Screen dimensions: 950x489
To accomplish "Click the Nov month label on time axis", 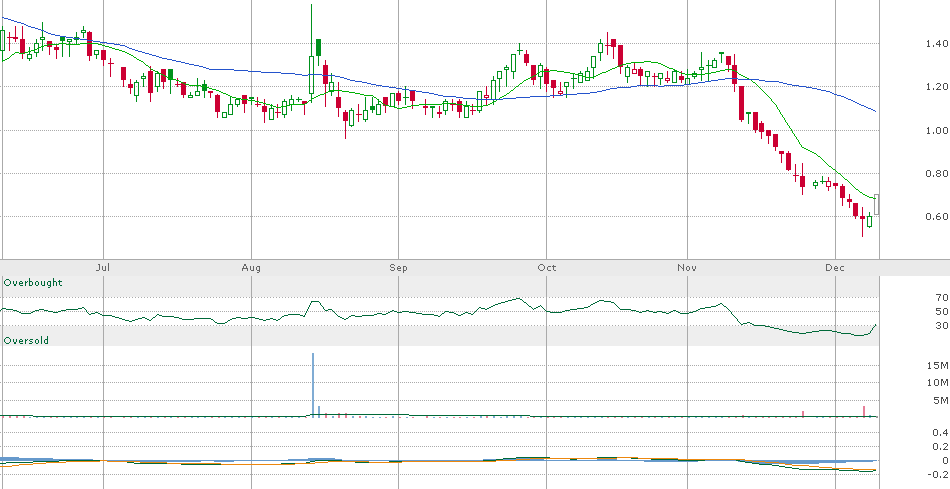I will pos(687,268).
